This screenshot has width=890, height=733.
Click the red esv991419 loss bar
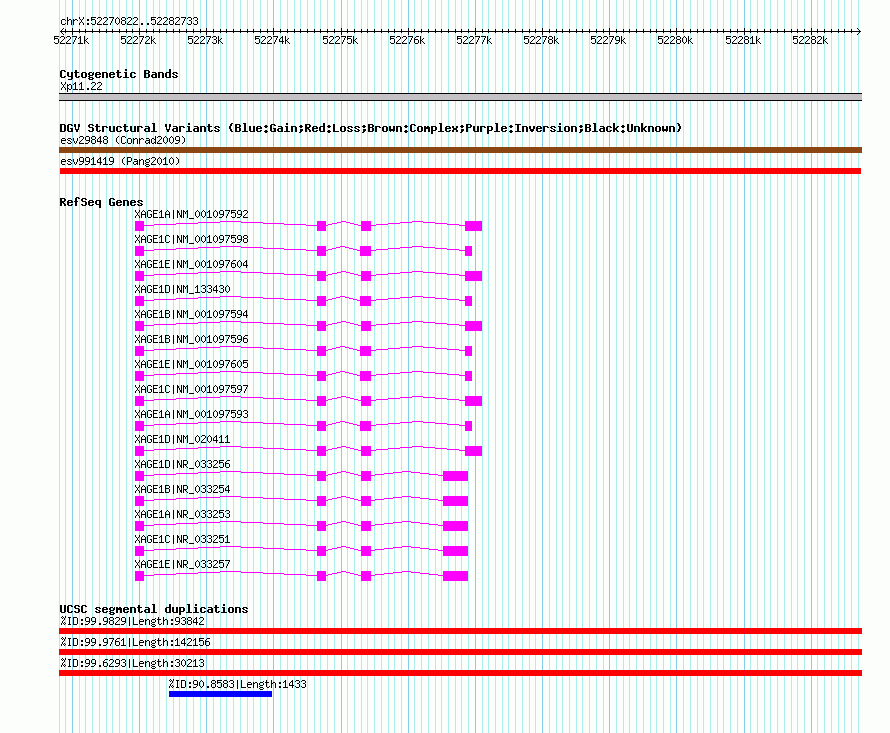pyautogui.click(x=460, y=171)
